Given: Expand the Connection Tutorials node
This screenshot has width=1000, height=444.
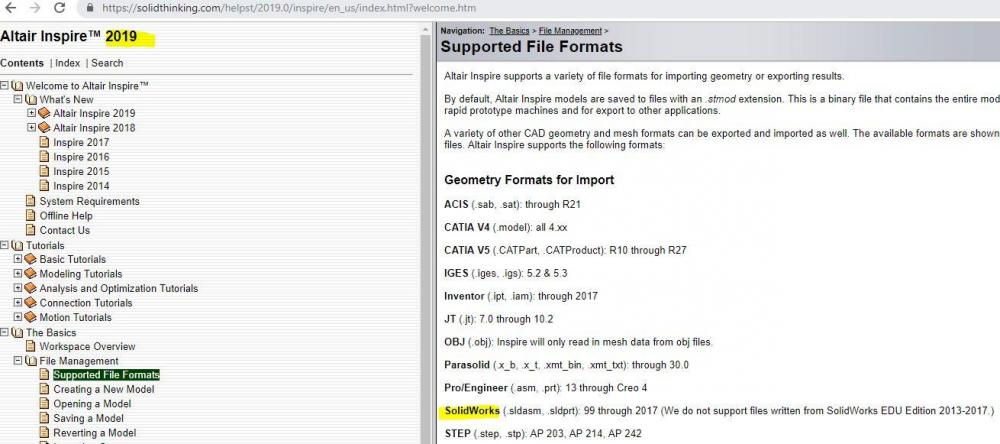Looking at the screenshot, I should [x=18, y=303].
